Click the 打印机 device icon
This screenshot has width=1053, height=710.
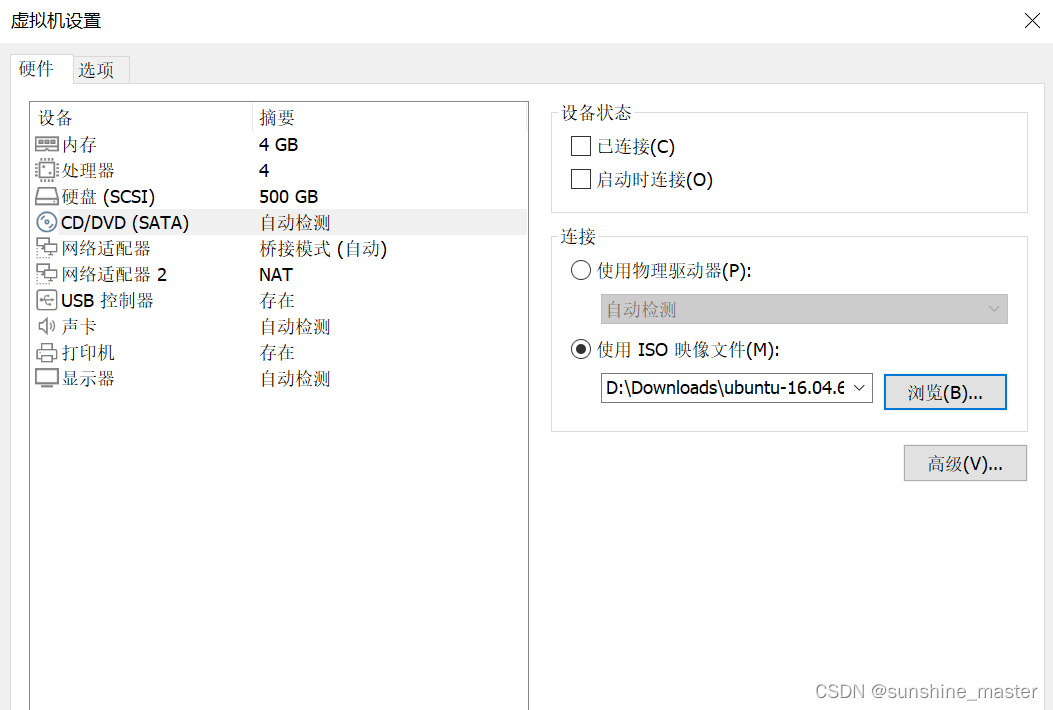click(46, 352)
